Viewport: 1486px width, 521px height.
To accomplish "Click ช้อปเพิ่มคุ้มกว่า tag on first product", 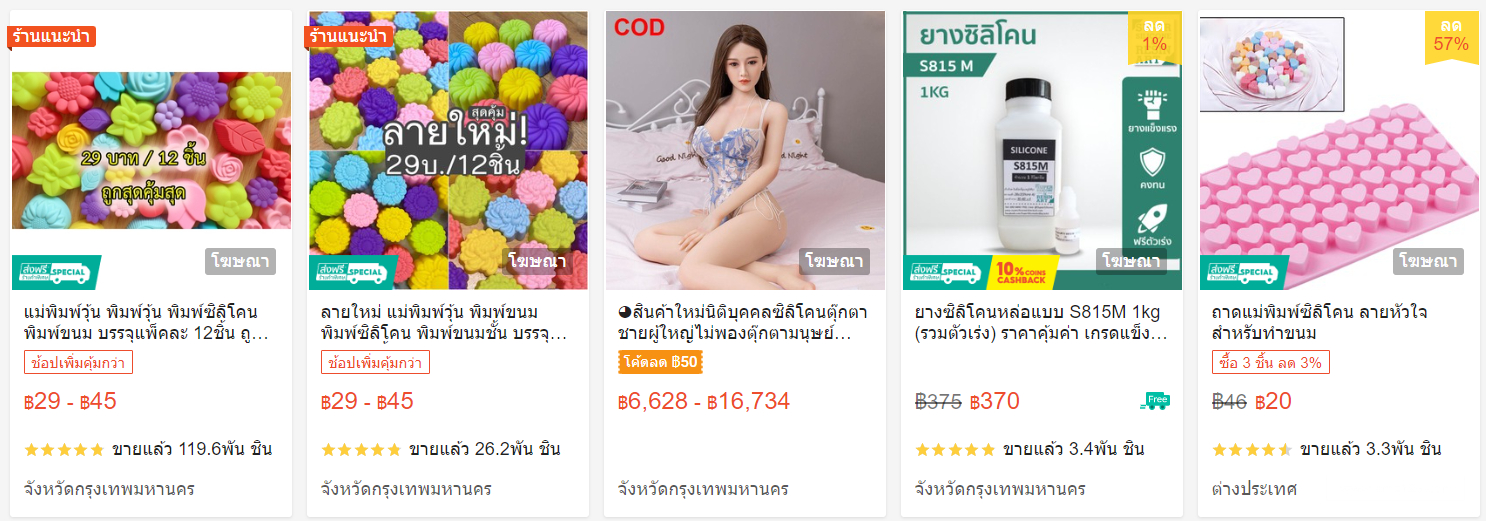I will click(x=78, y=362).
